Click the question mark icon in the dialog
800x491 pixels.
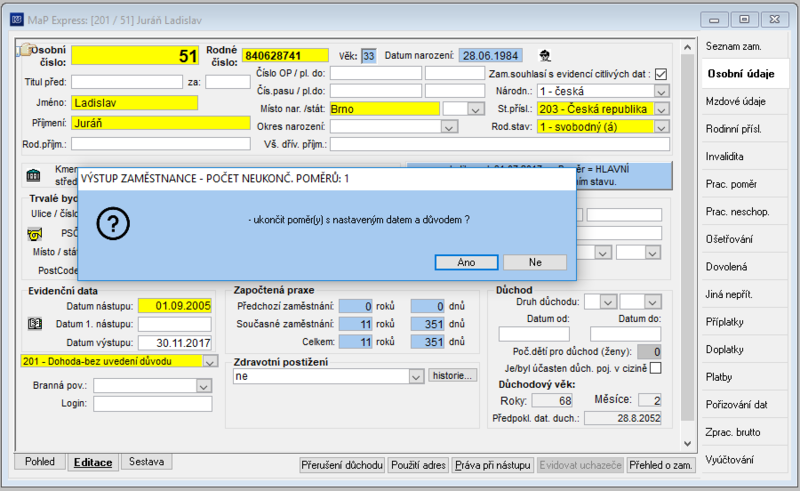(113, 223)
